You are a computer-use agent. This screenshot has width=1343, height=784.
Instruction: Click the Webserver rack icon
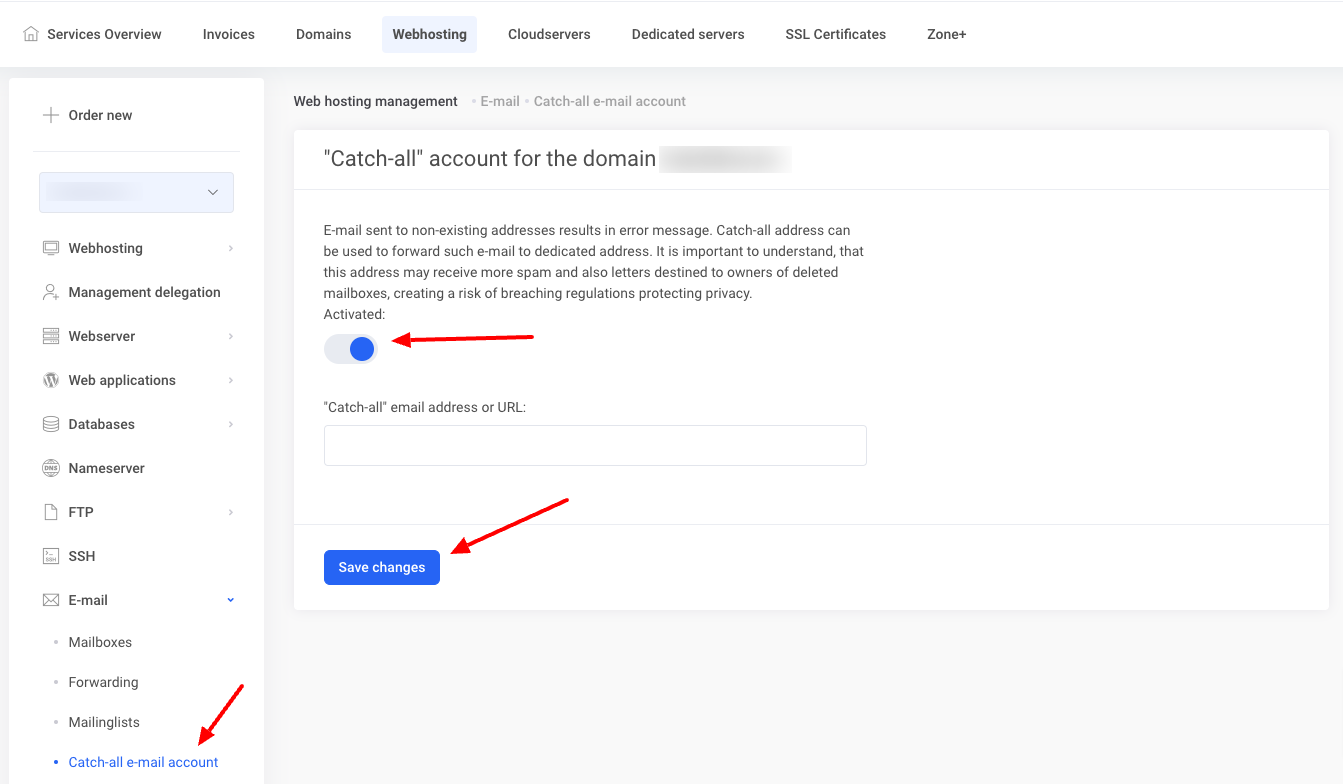point(51,336)
